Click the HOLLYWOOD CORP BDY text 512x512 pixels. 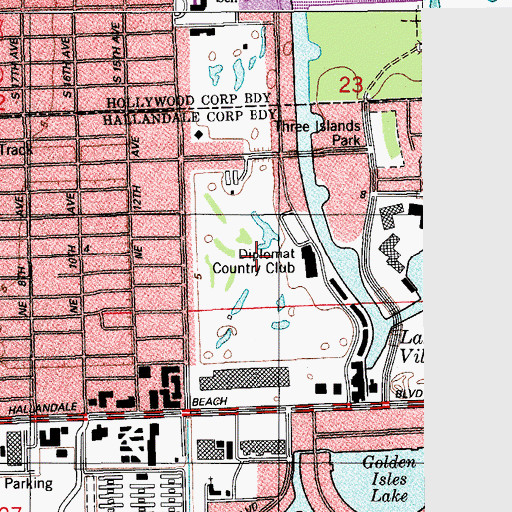click(x=189, y=100)
